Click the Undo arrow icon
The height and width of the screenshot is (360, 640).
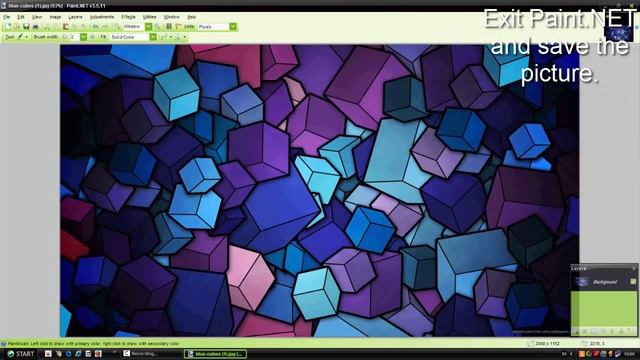pos(96,27)
